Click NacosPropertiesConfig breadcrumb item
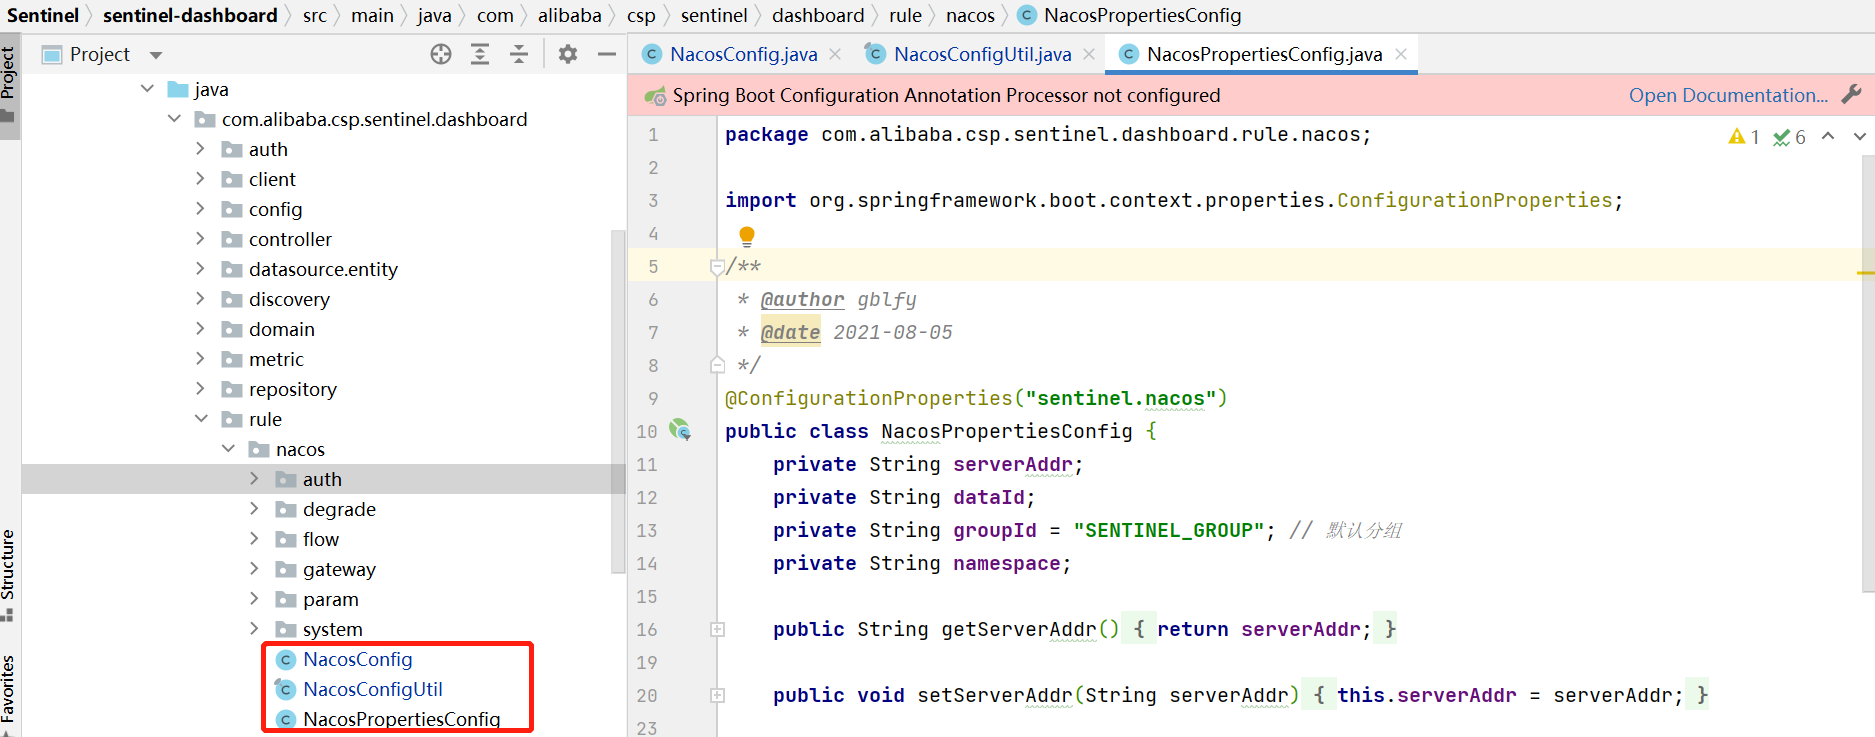This screenshot has height=737, width=1875. [1130, 15]
